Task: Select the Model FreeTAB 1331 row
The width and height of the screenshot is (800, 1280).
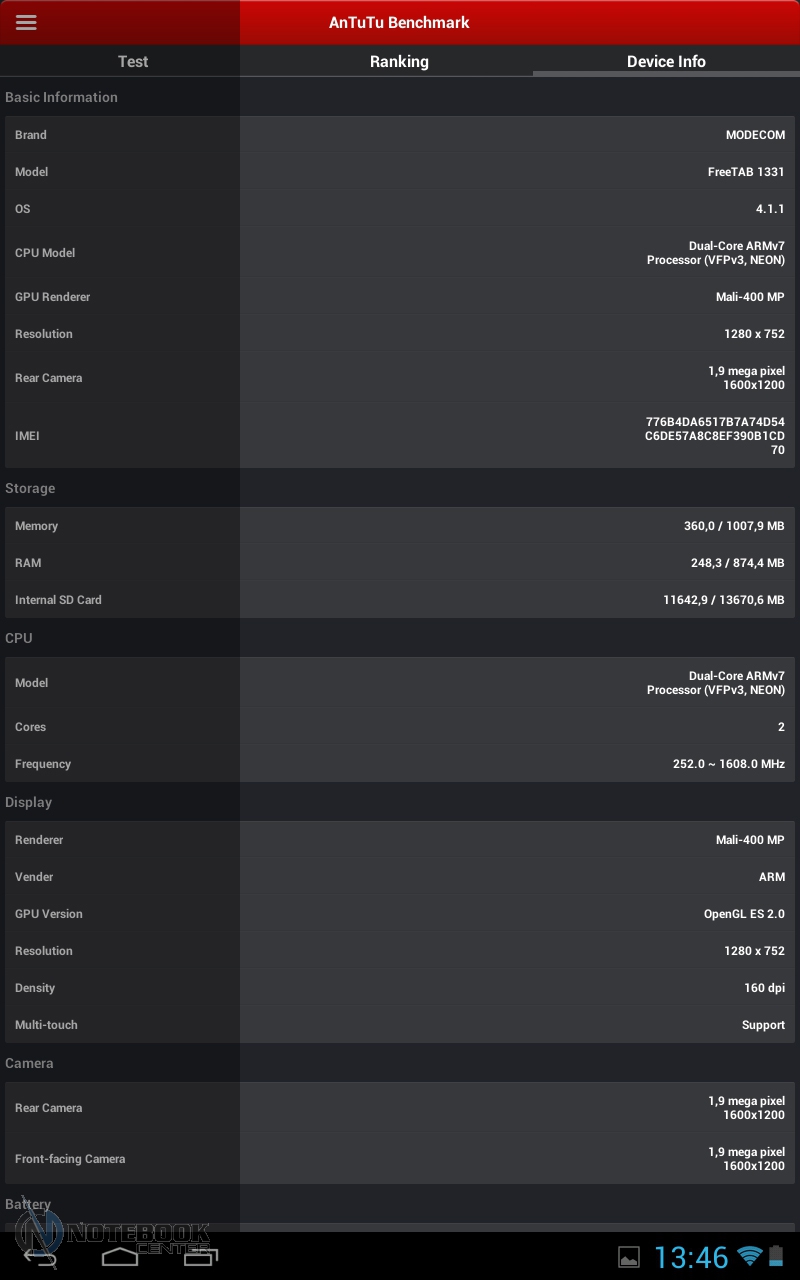Action: coord(400,172)
